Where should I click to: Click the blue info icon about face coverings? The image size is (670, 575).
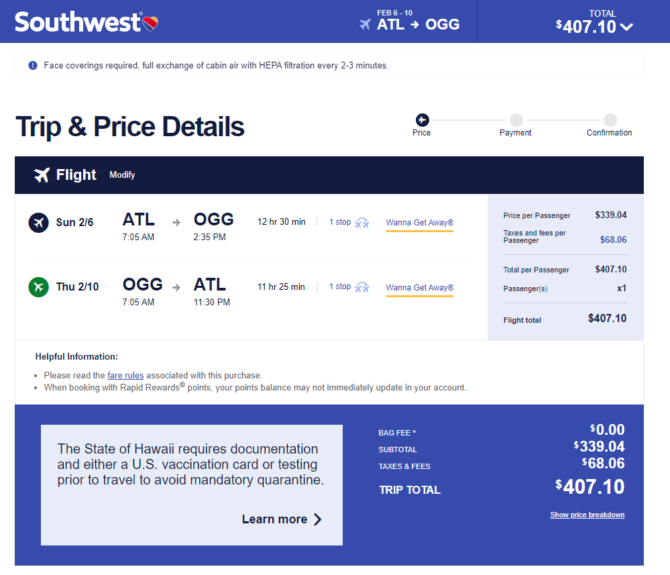pos(32,65)
